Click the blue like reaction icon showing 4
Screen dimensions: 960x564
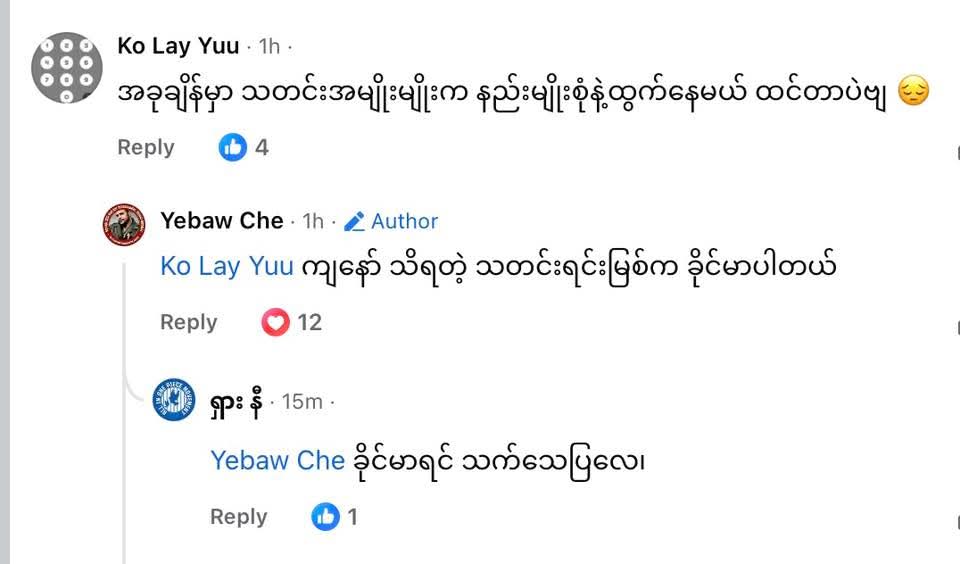pos(232,147)
